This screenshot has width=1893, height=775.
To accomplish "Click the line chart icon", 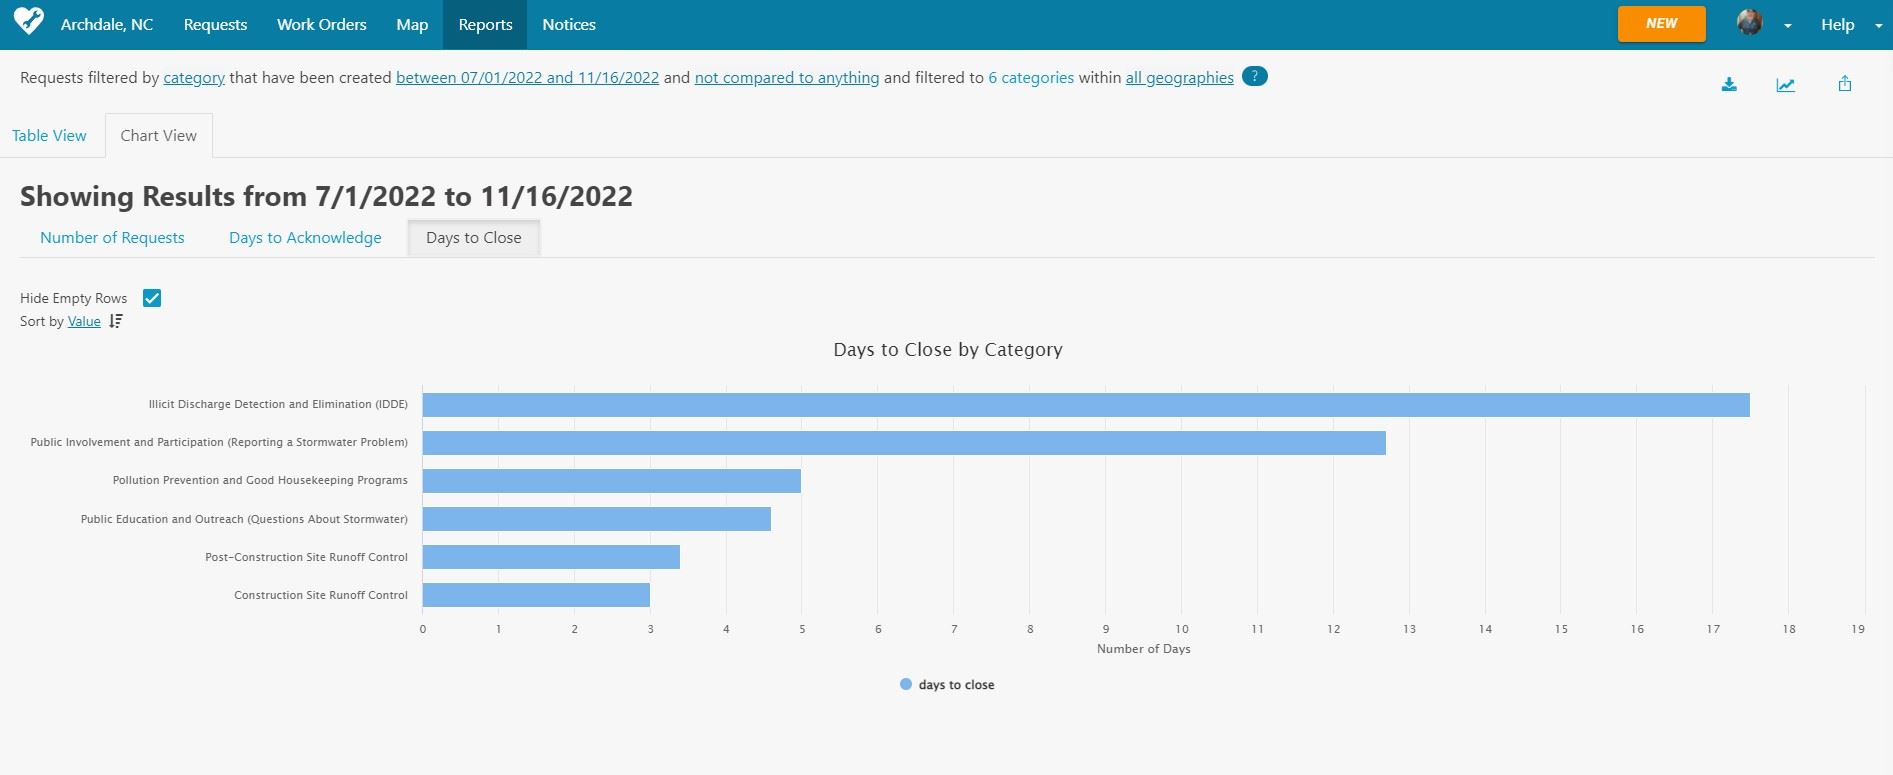I will (x=1785, y=85).
